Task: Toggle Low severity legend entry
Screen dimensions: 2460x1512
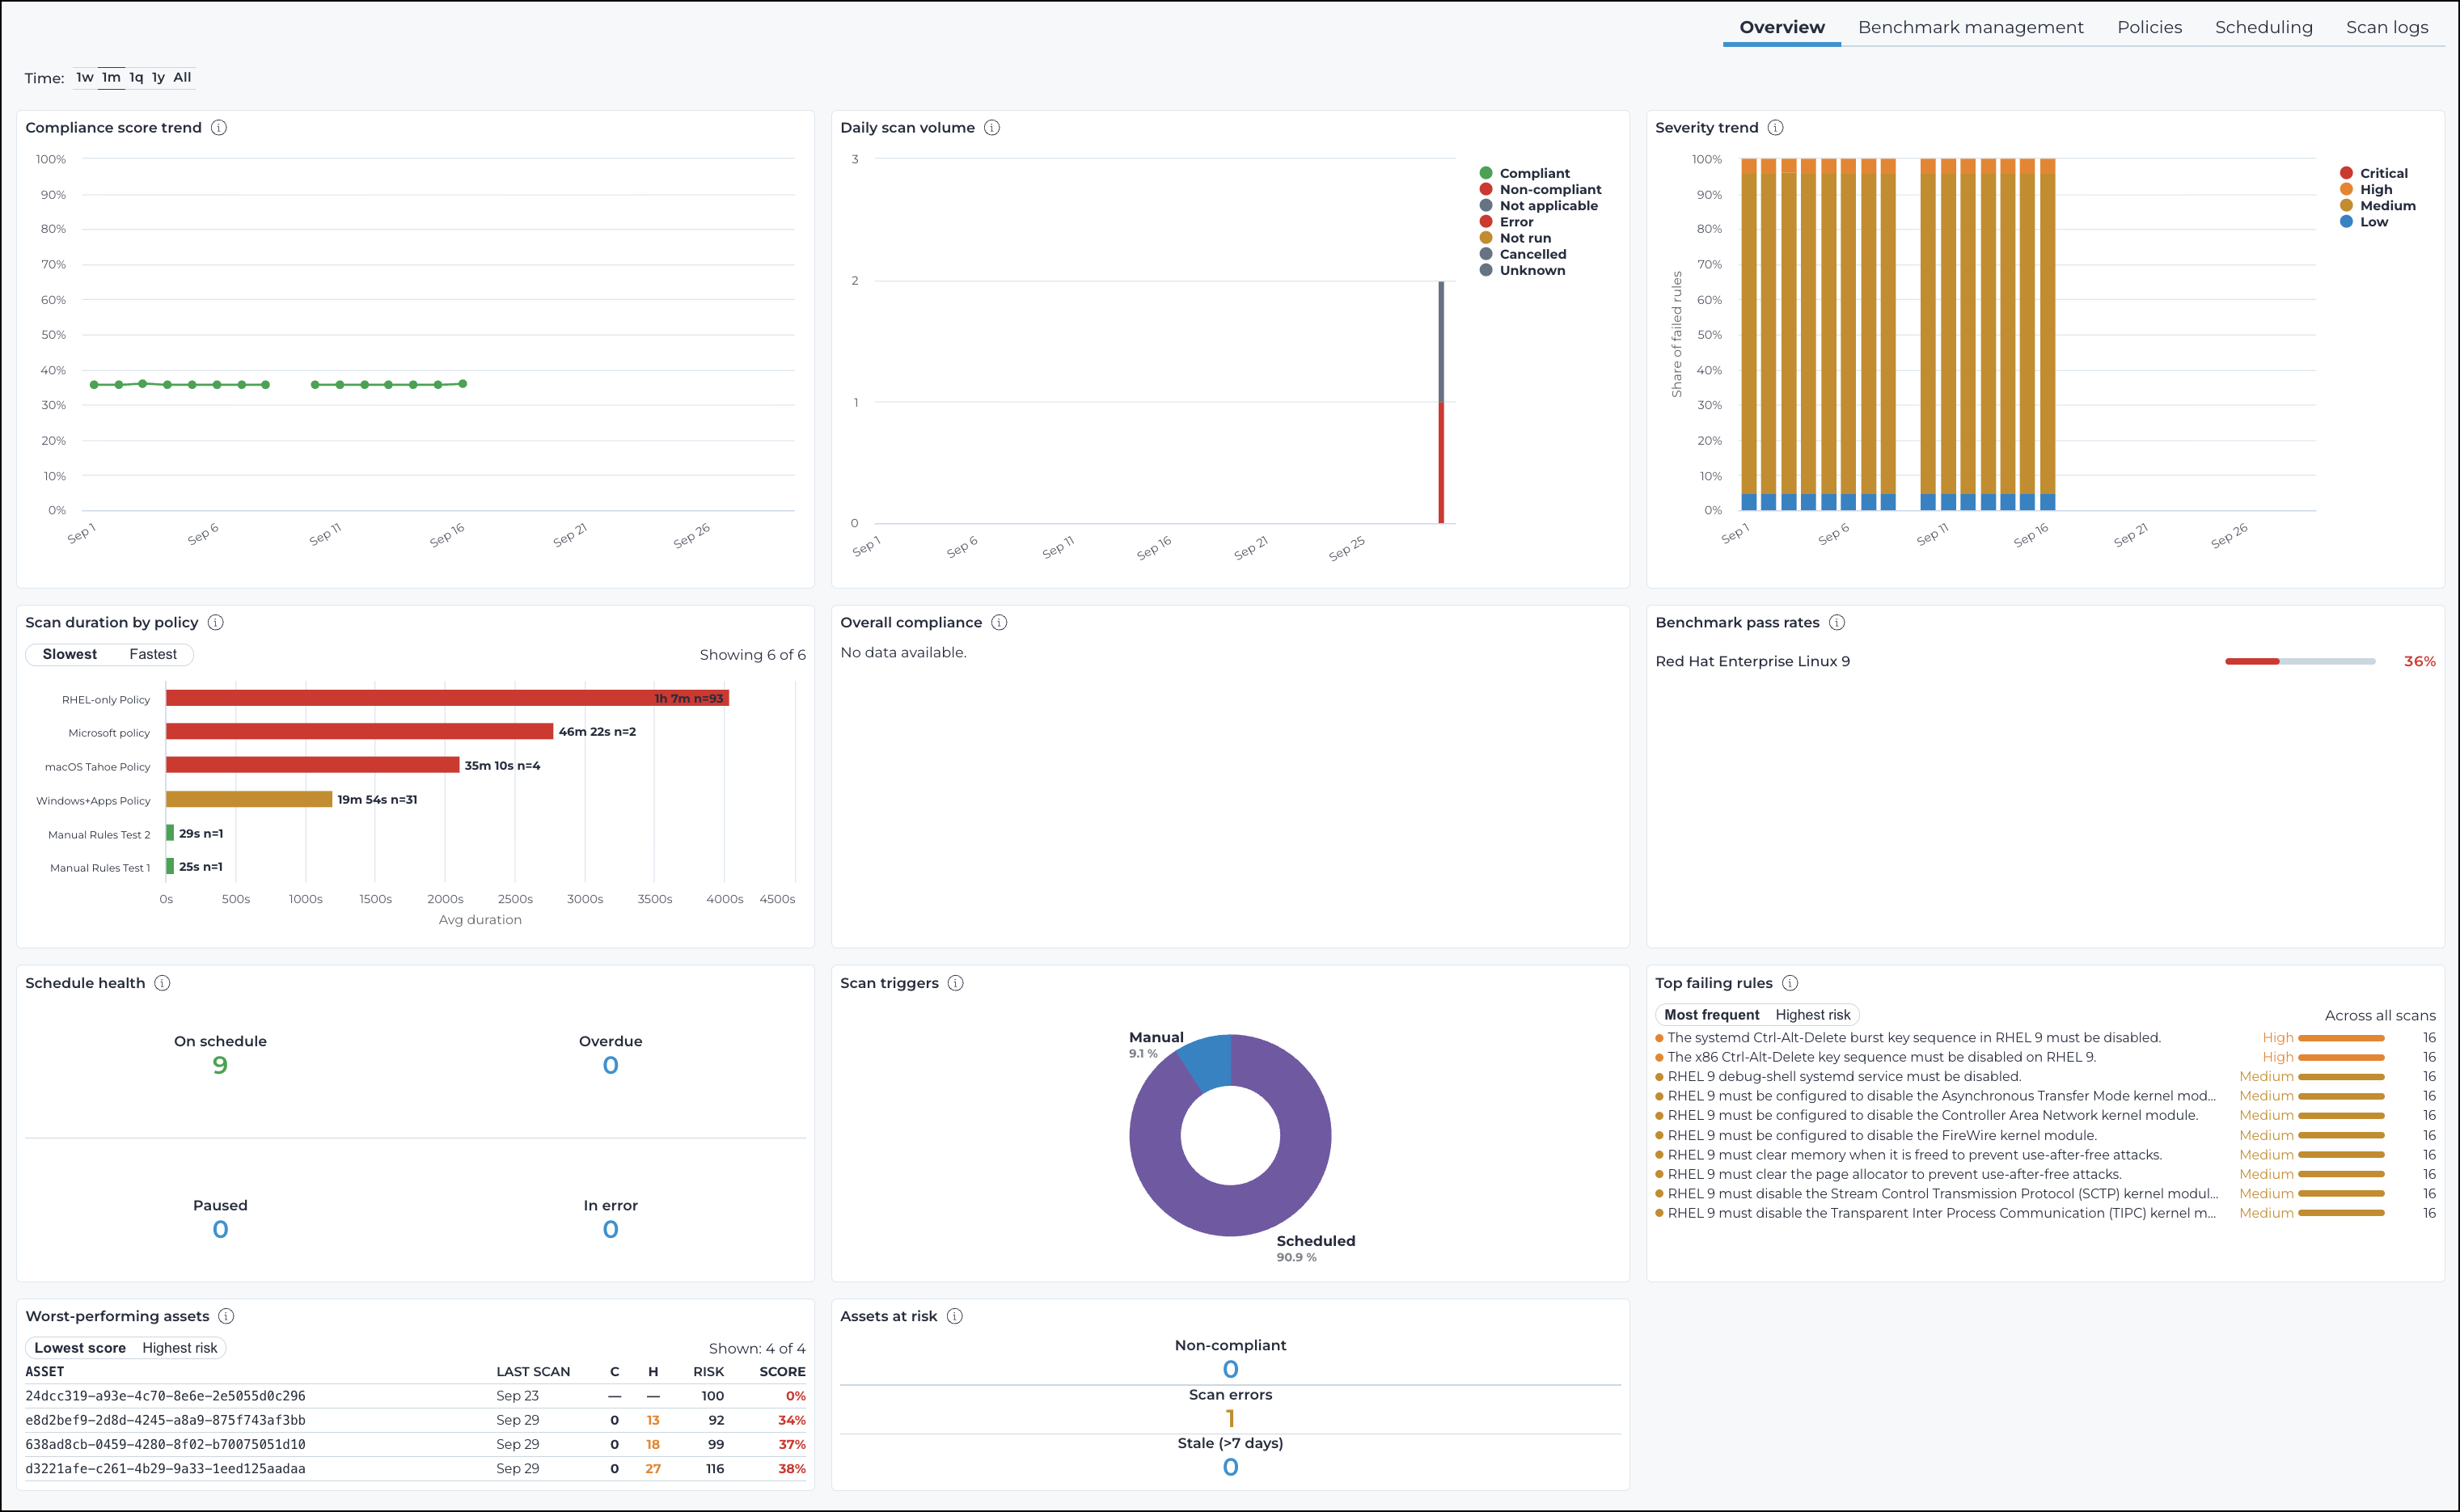Action: (2364, 222)
